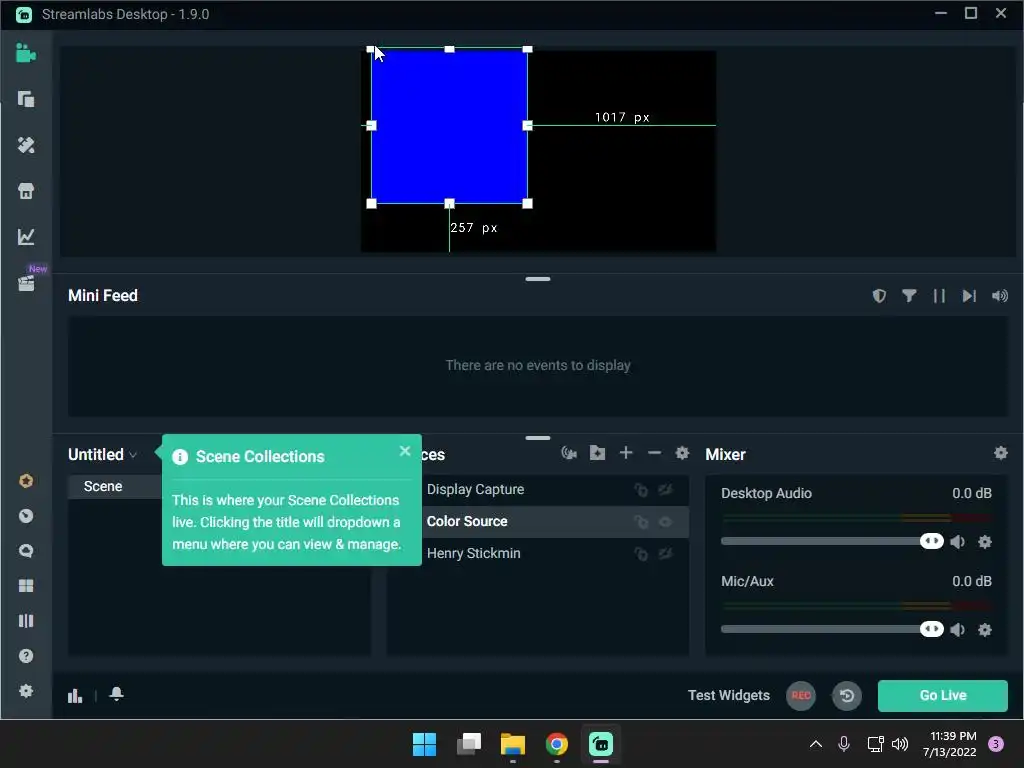Open Task View from taskbar
Image resolution: width=1024 pixels, height=768 pixels.
coord(469,744)
